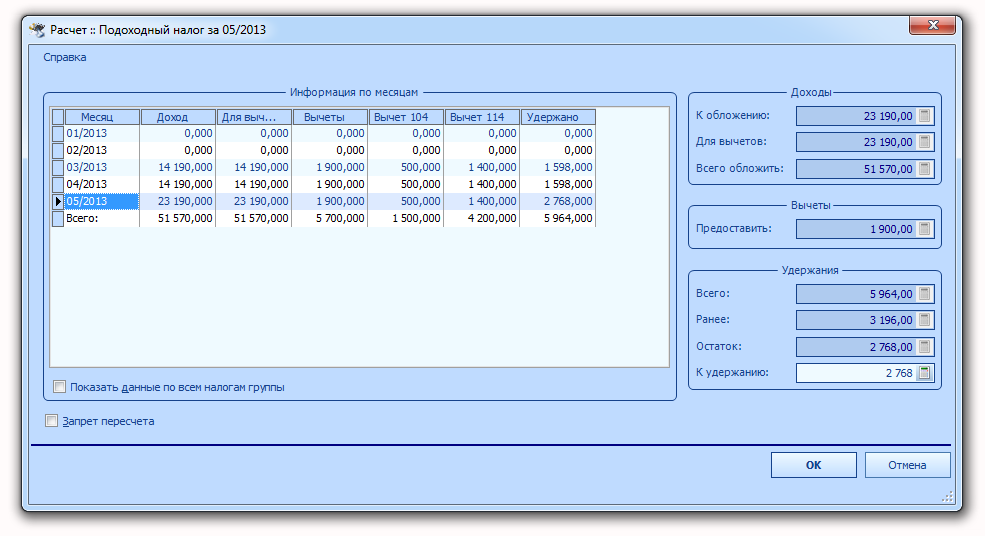985x536 pixels.
Task: Select row marker for 02/2013
Action: click(57, 150)
